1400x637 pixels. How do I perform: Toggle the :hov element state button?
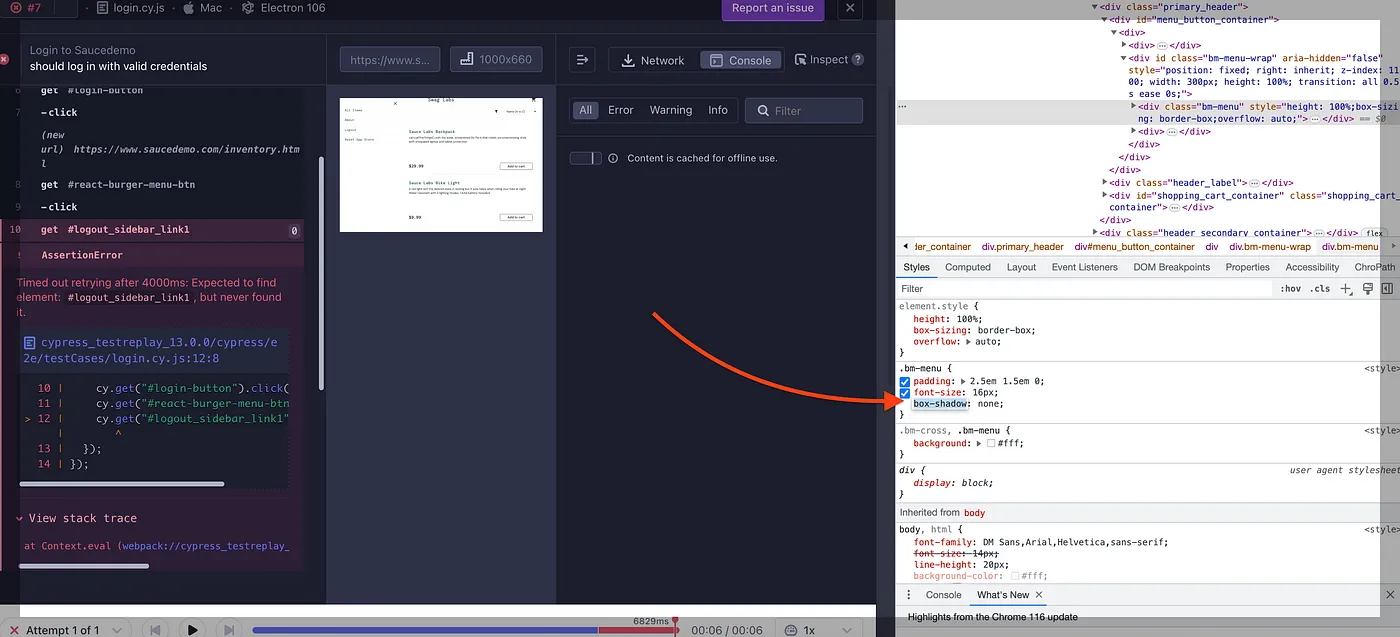tap(1291, 289)
